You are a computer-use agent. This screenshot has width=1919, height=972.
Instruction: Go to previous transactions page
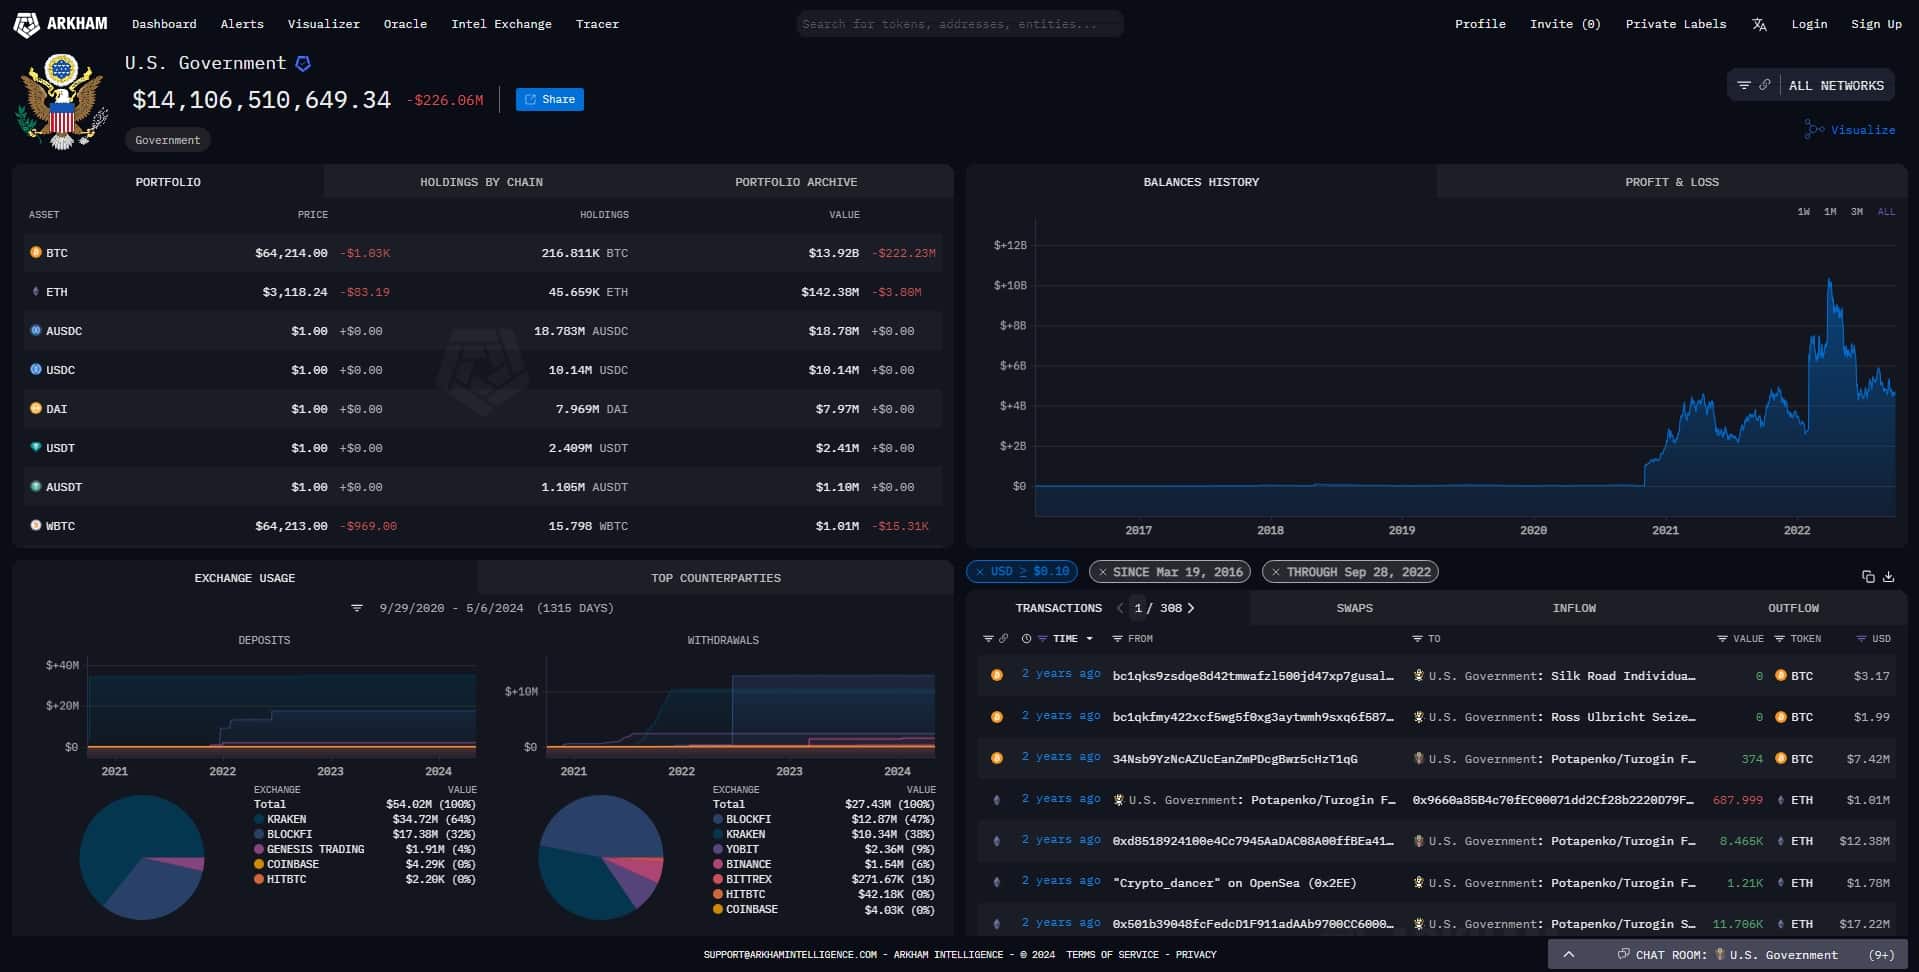click(1120, 608)
